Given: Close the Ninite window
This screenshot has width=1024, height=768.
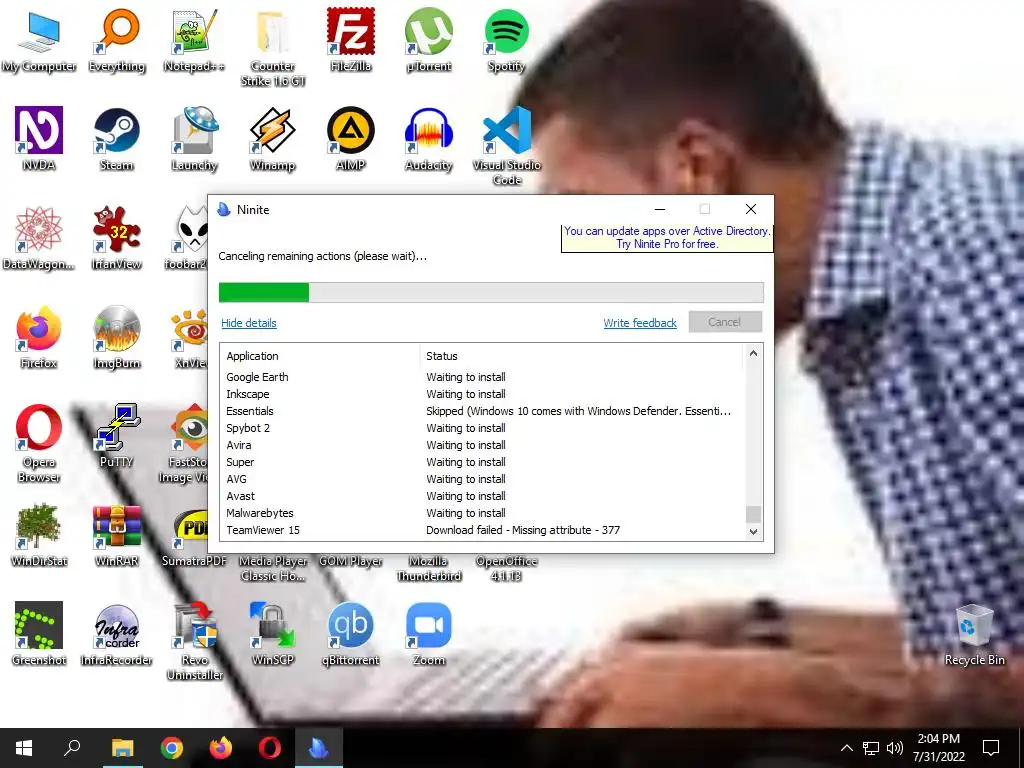Looking at the screenshot, I should click(750, 209).
